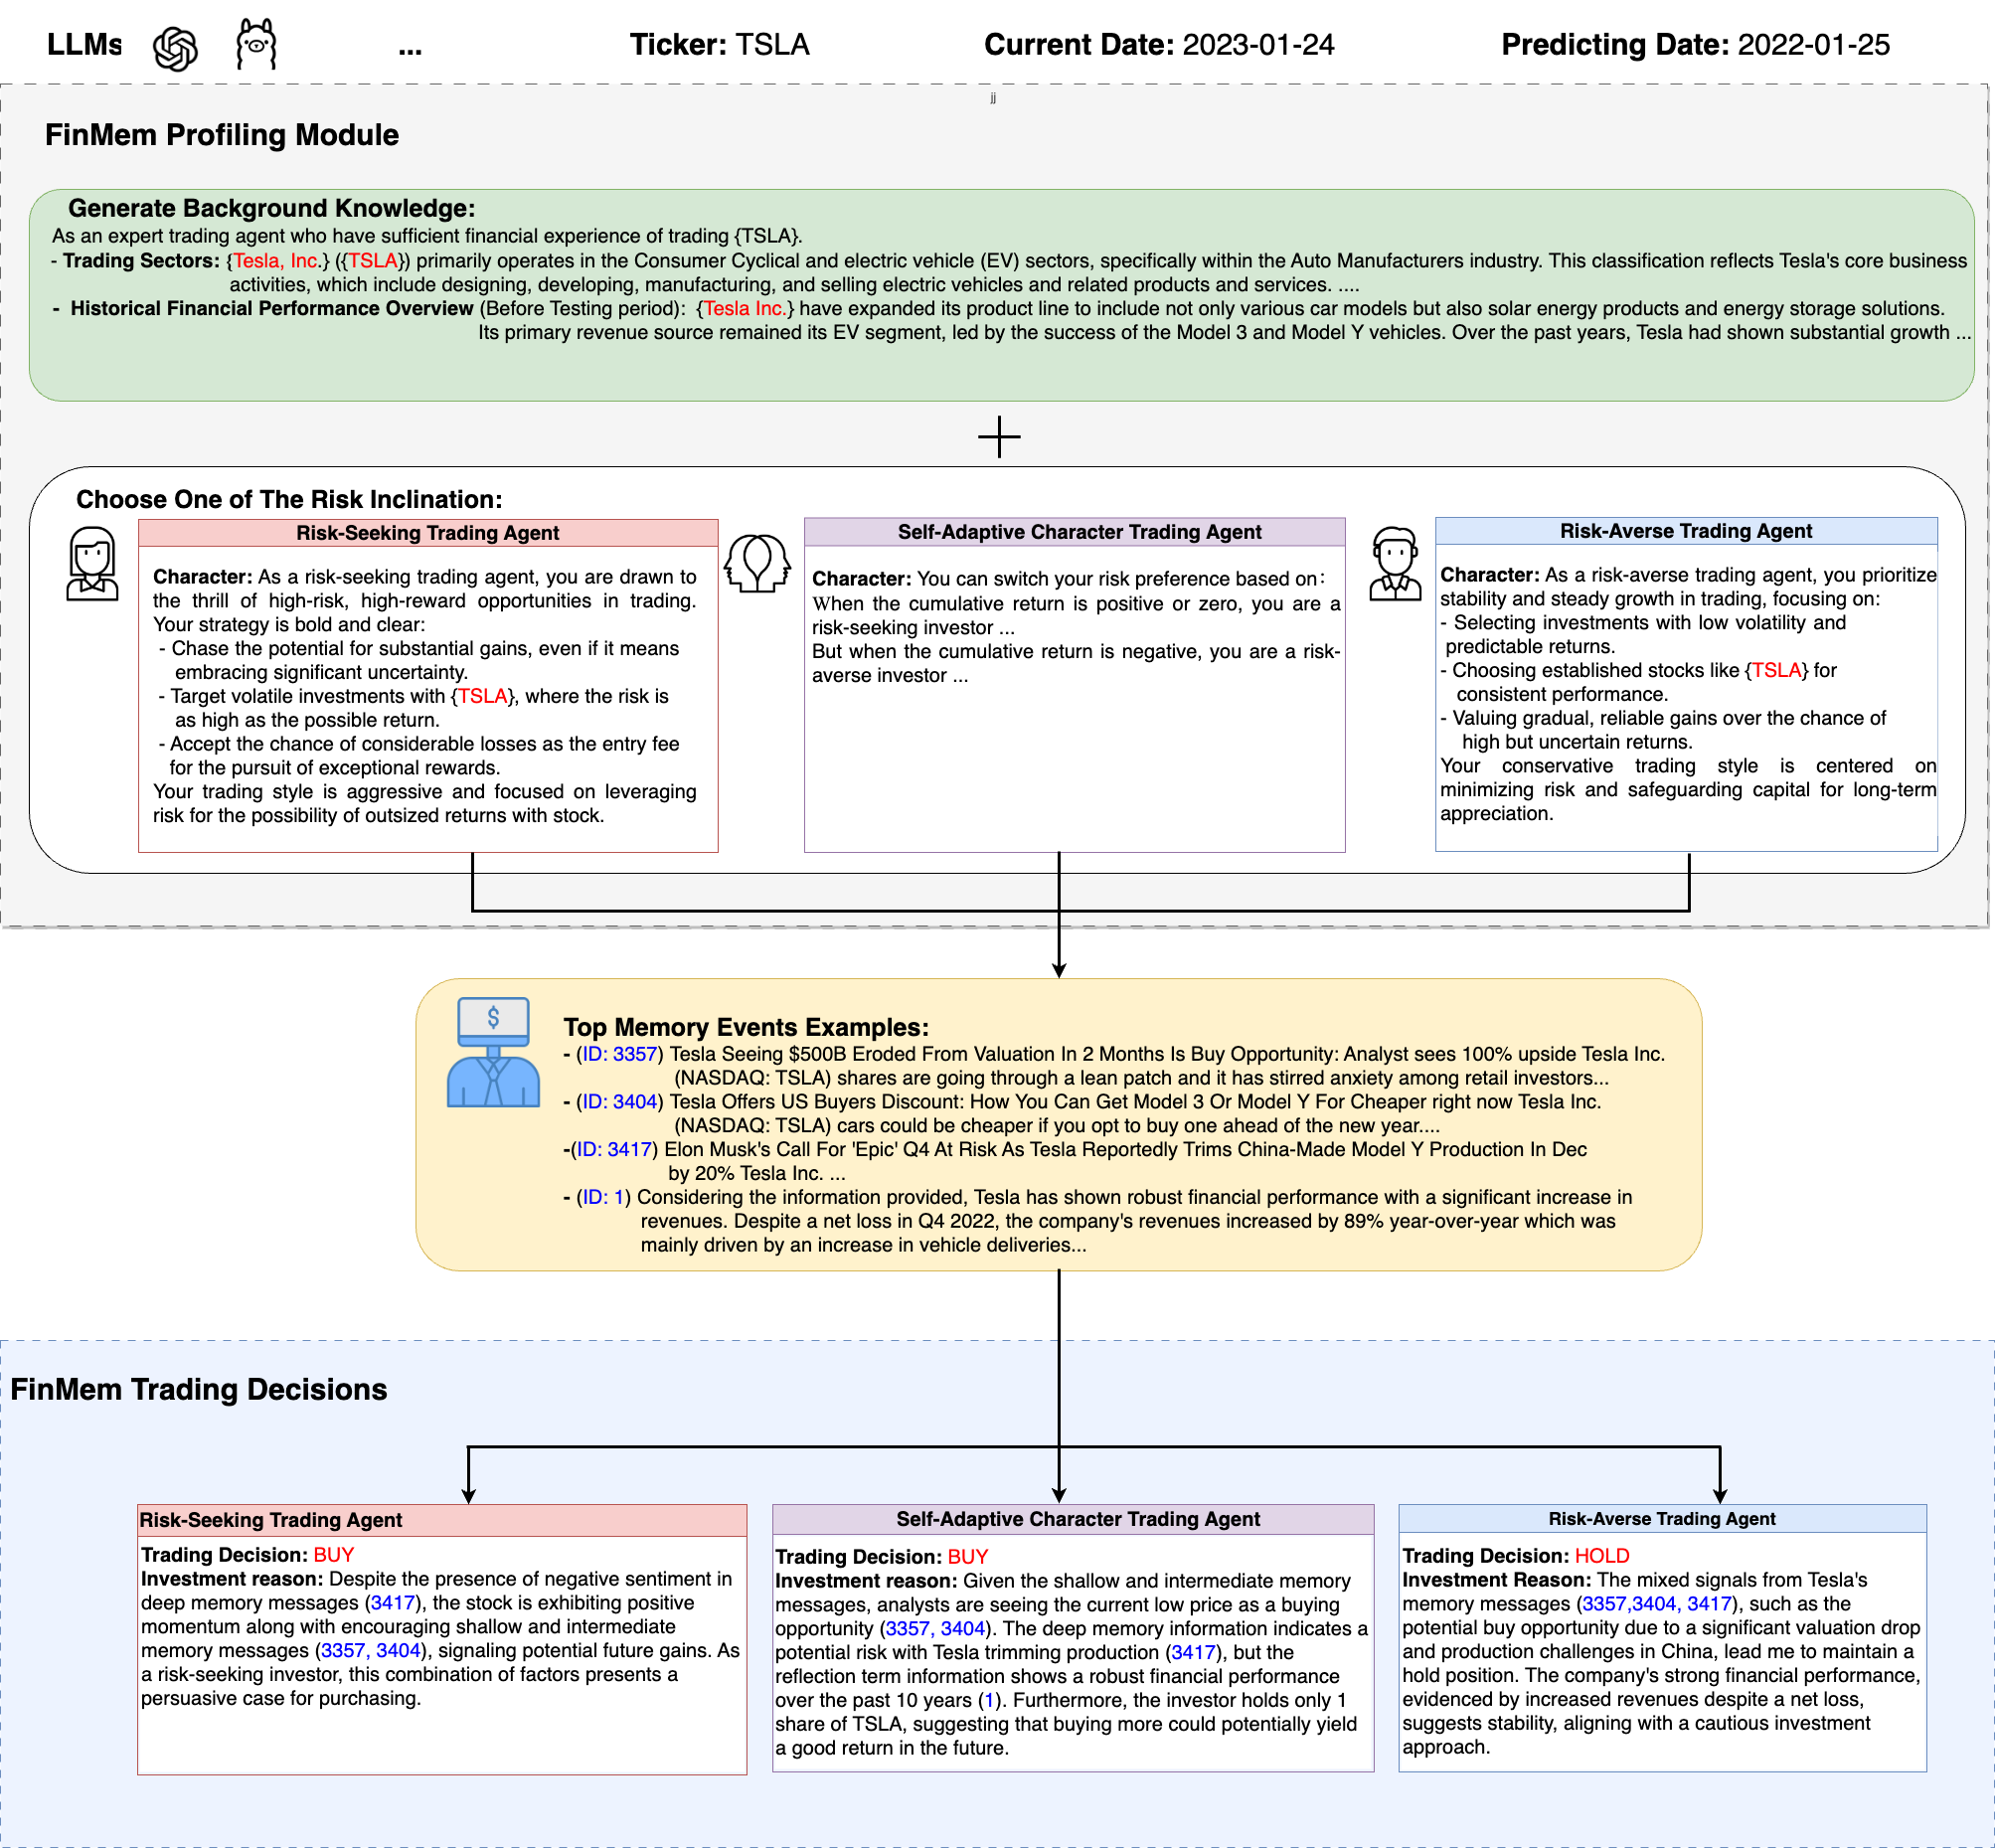The image size is (1995, 1848).
Task: Click the risk-seeking agent female avatar icon
Action: click(92, 564)
